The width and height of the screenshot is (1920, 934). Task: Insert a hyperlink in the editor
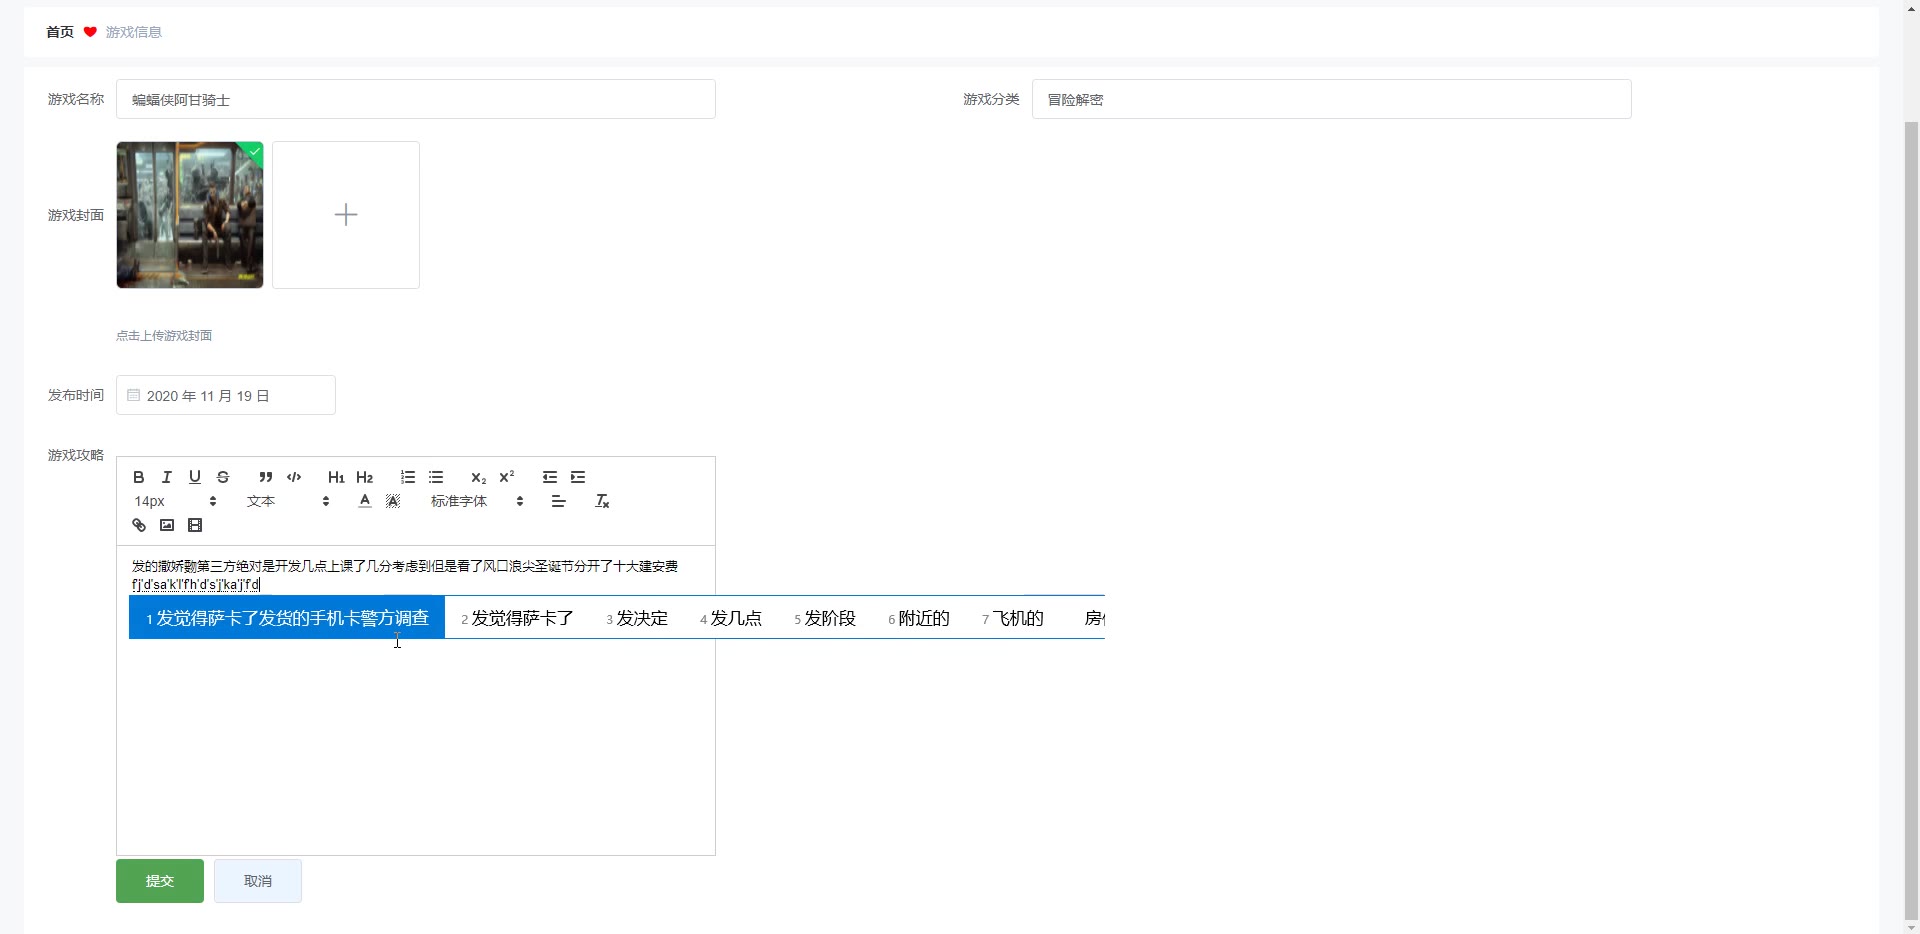[x=139, y=525]
